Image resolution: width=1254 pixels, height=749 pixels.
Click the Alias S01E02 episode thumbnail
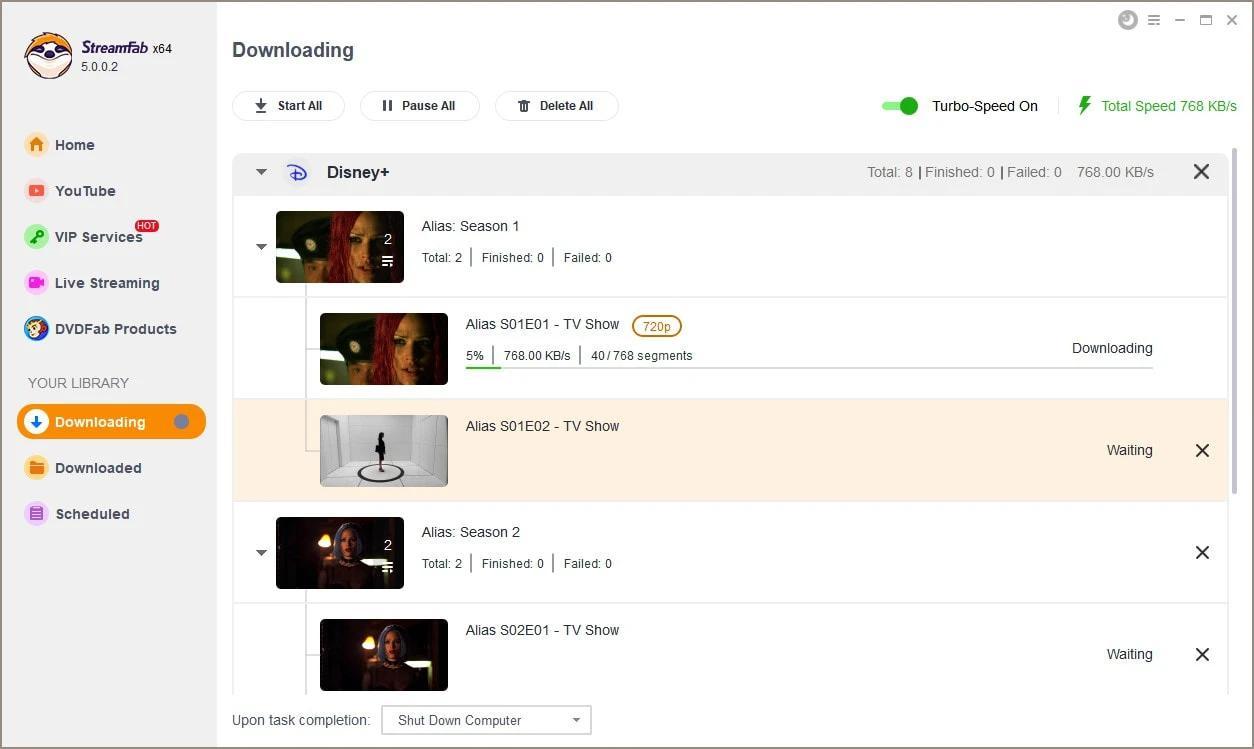[x=383, y=450]
